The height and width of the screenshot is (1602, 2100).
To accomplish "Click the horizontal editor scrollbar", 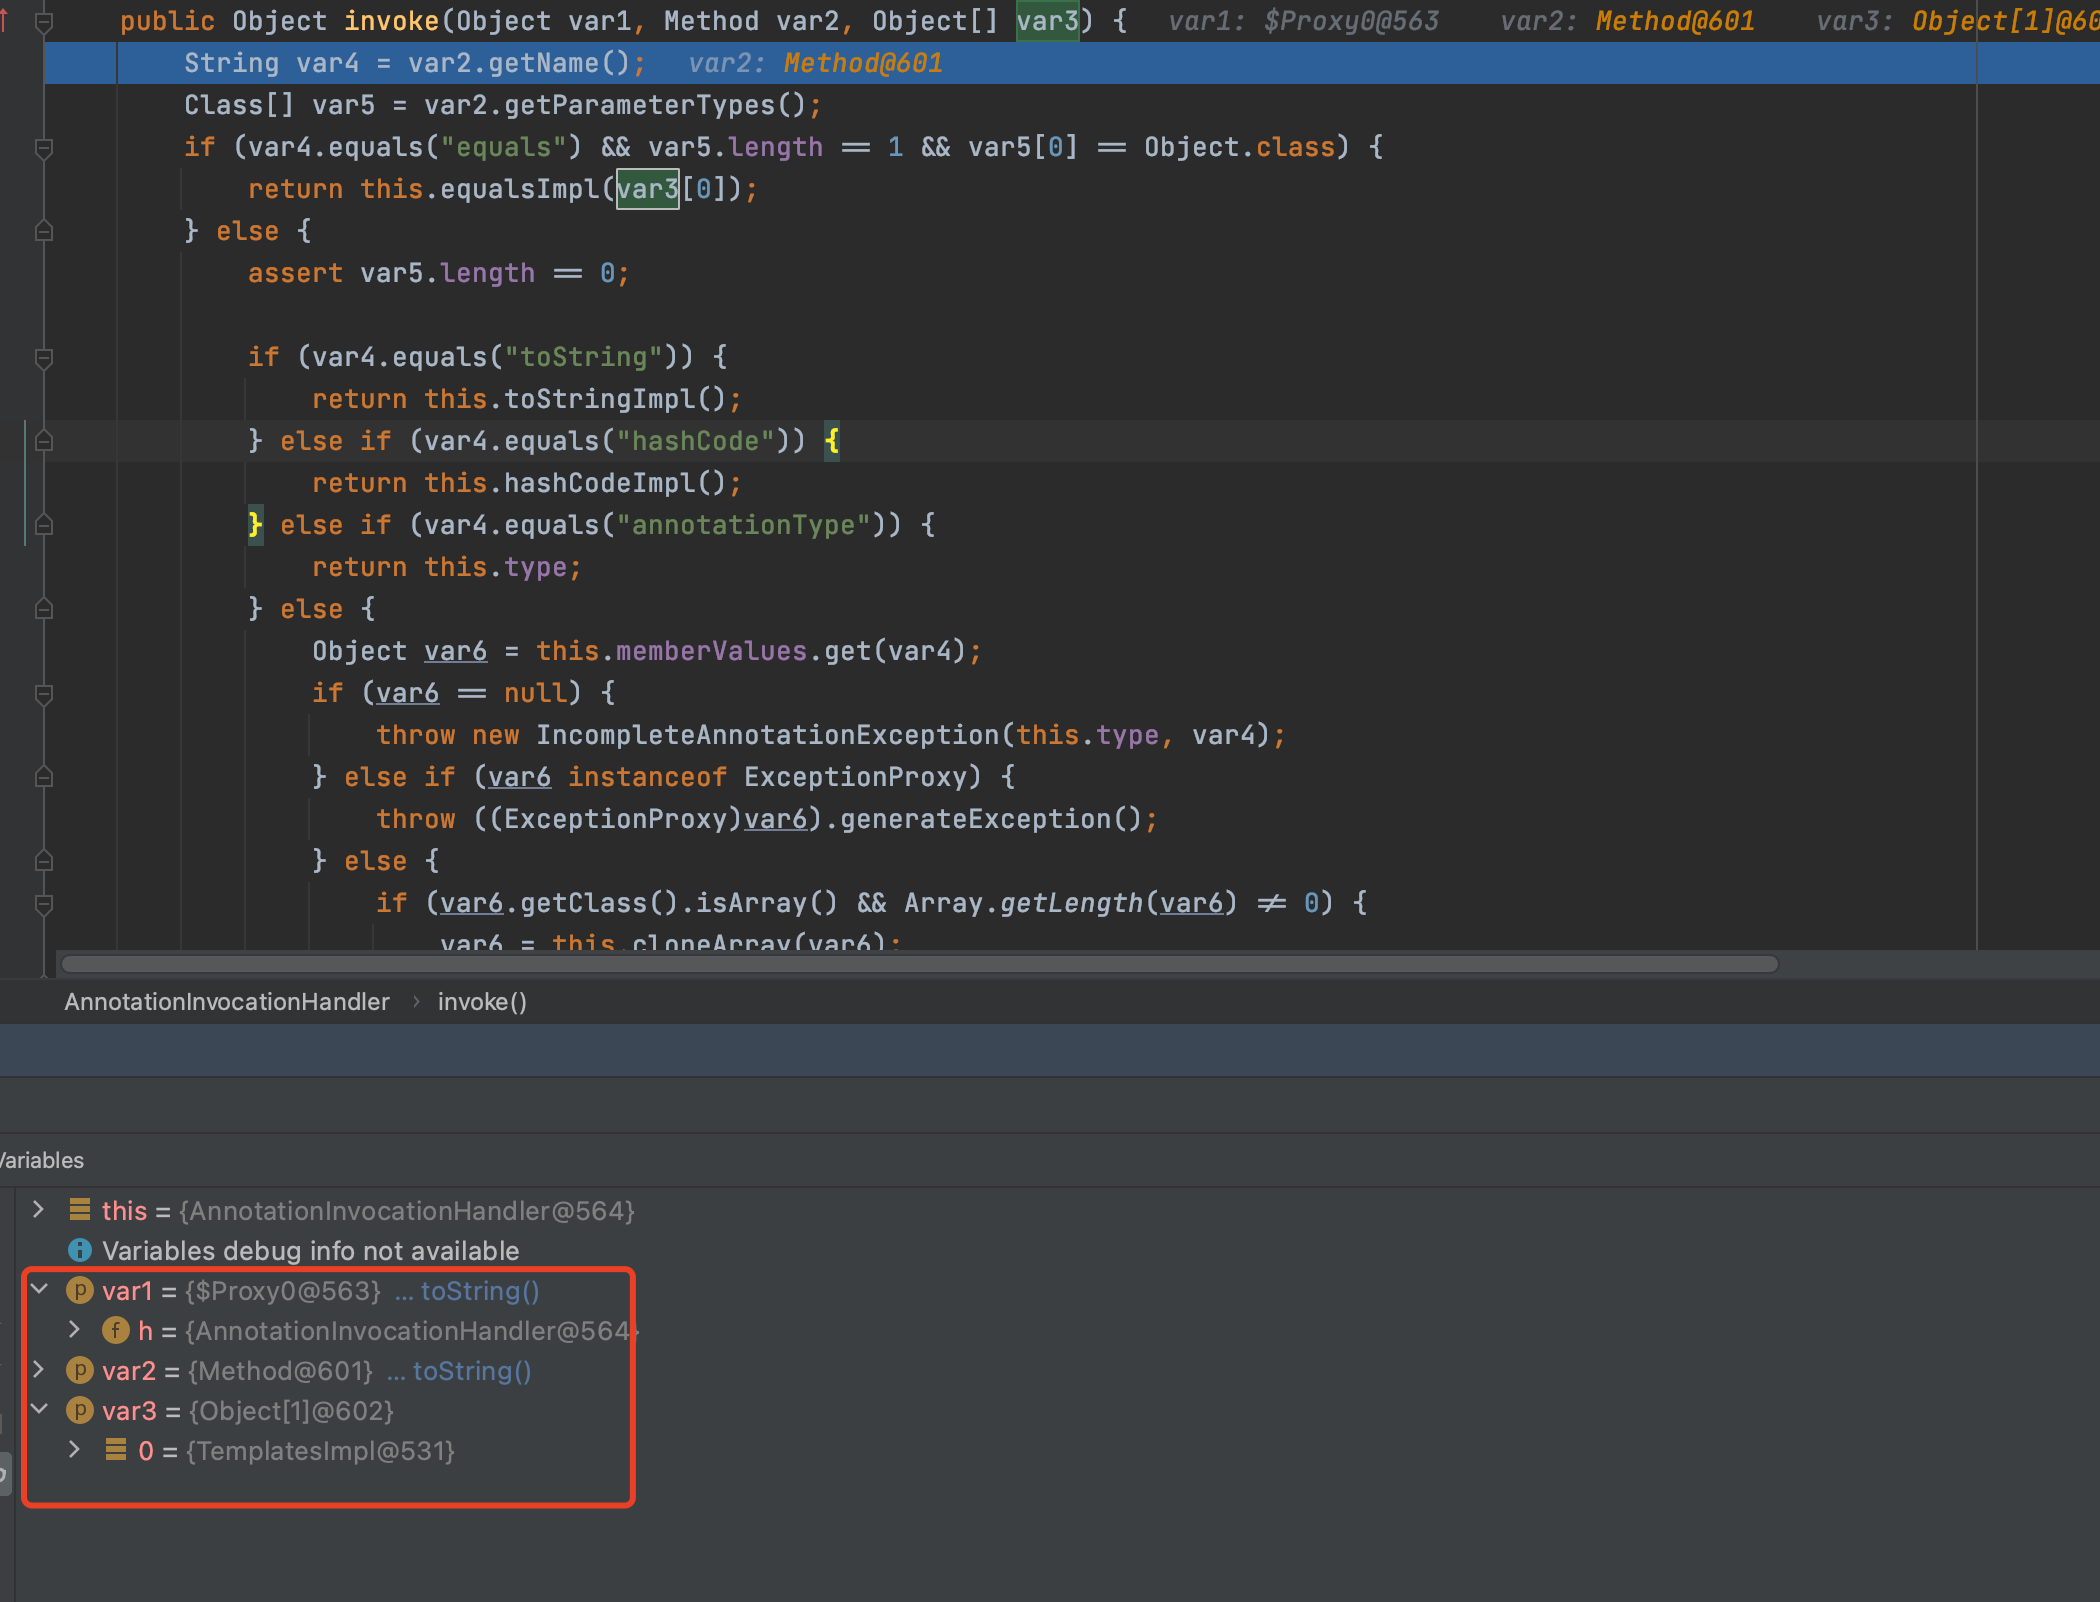I will 920,964.
